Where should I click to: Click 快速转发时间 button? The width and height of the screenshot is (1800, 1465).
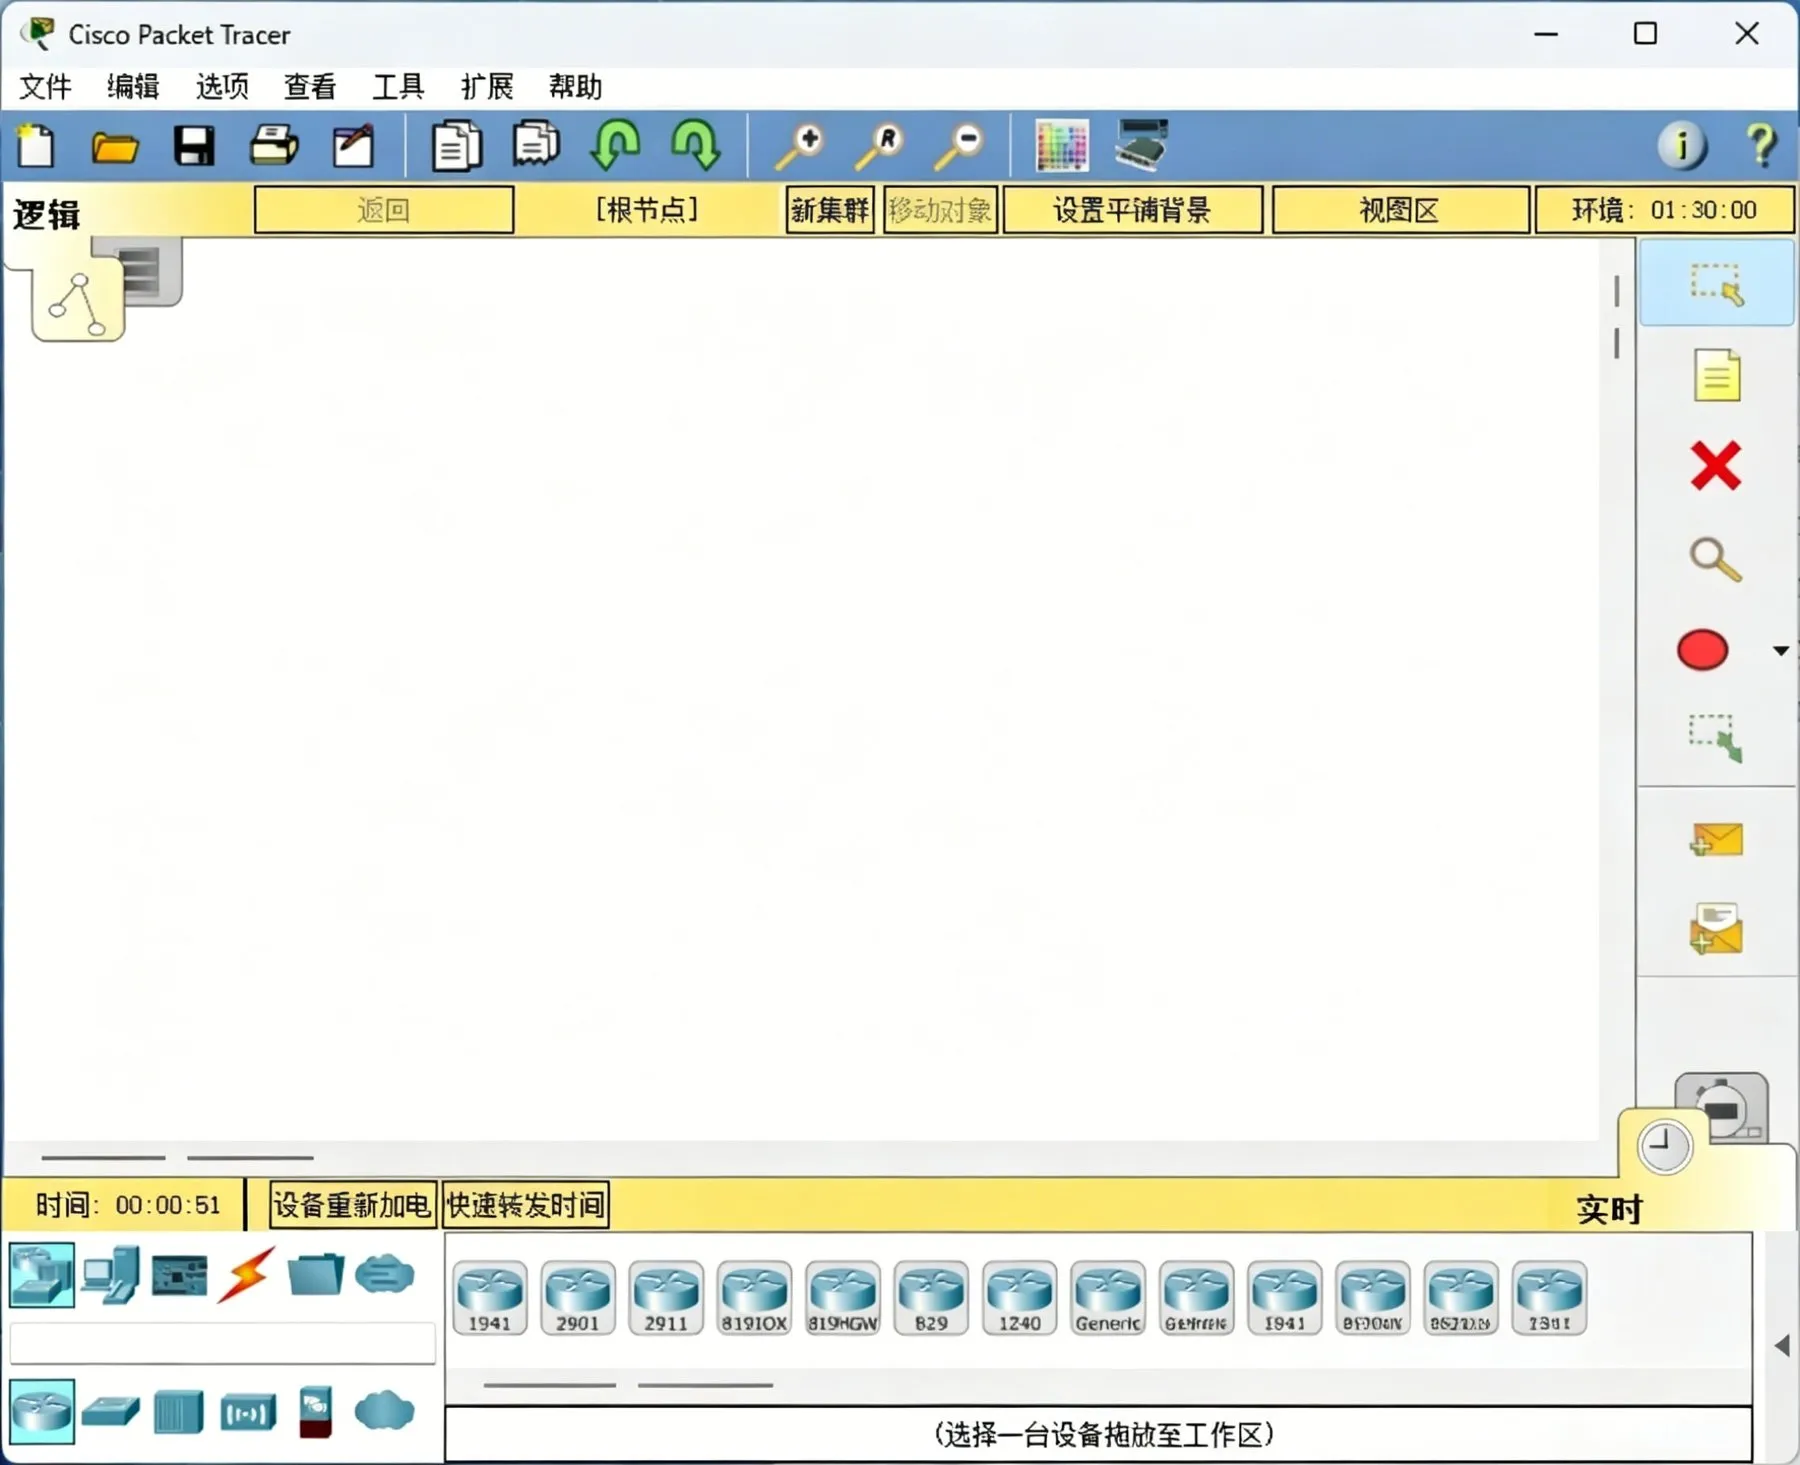click(525, 1205)
